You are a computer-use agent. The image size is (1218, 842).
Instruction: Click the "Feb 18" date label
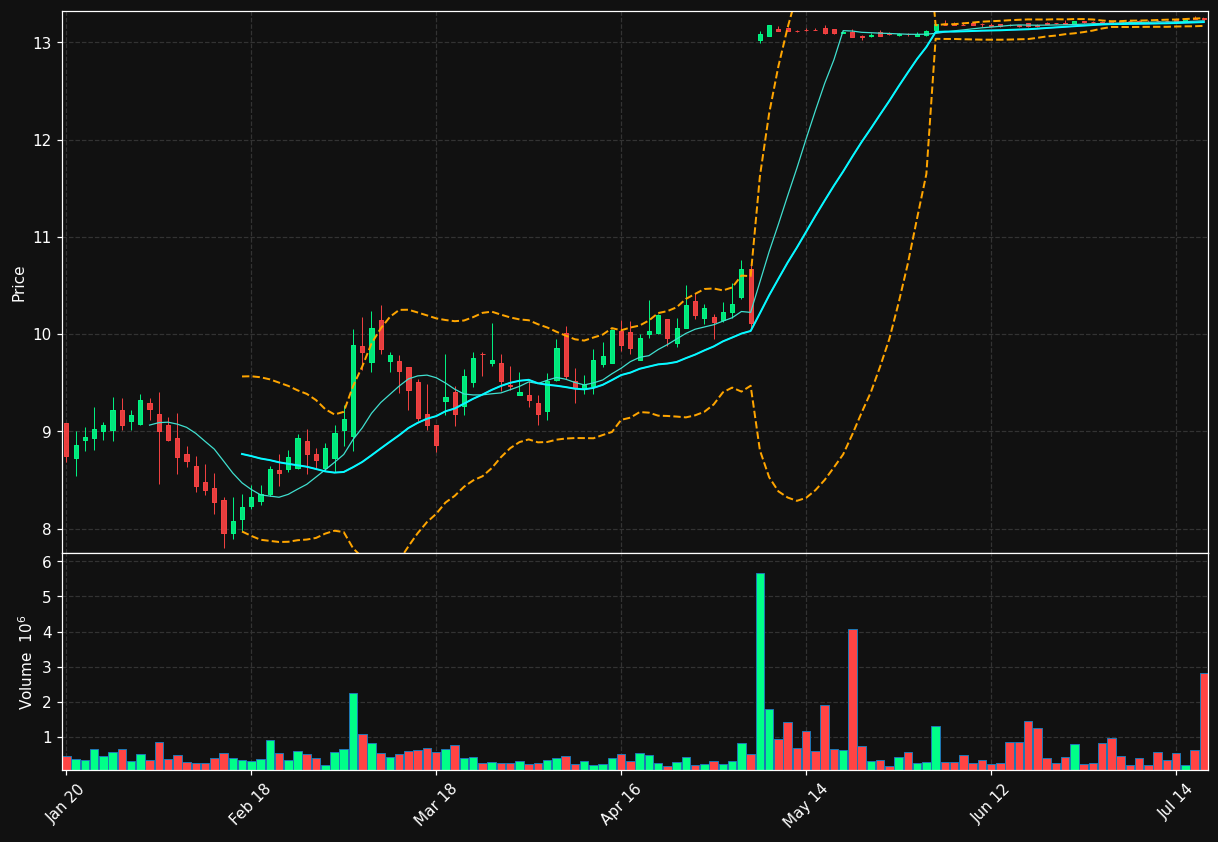(x=248, y=803)
